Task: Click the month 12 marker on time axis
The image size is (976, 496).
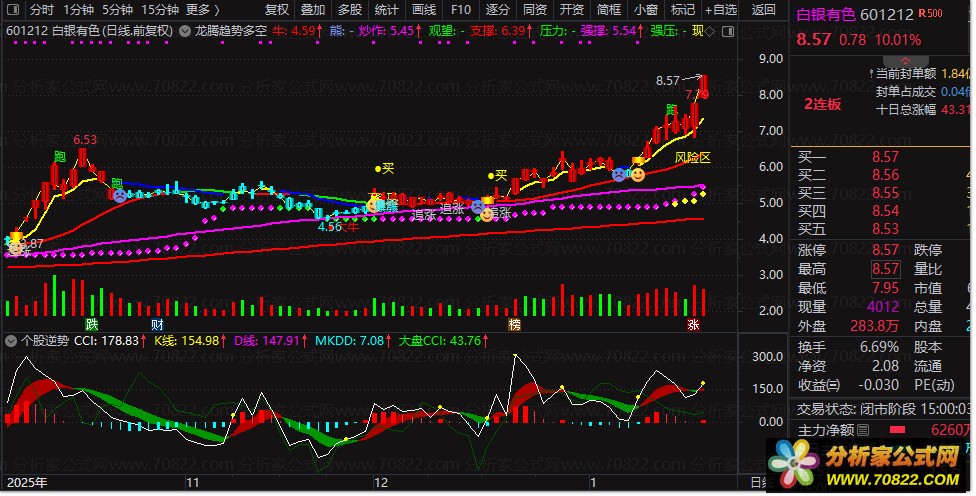Action: click(x=380, y=483)
